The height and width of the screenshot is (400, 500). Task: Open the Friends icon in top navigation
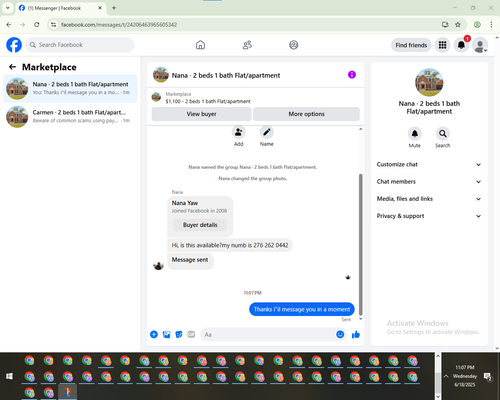coord(247,45)
